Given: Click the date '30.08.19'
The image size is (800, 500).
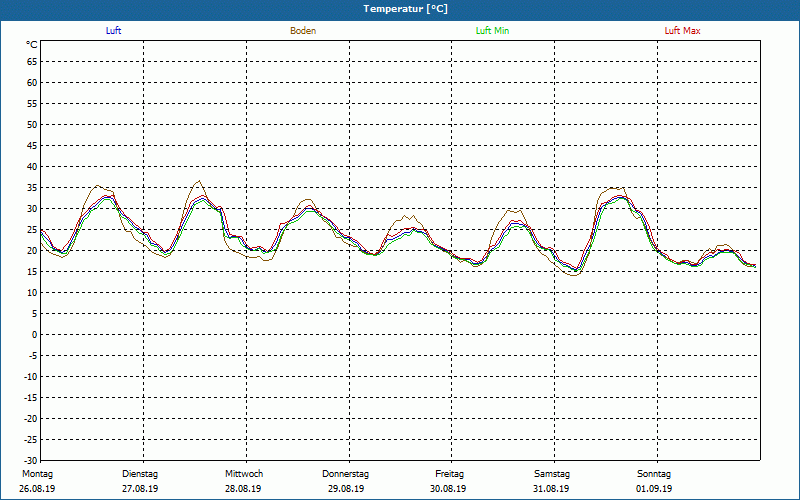Looking at the screenshot, I should (x=448, y=489).
